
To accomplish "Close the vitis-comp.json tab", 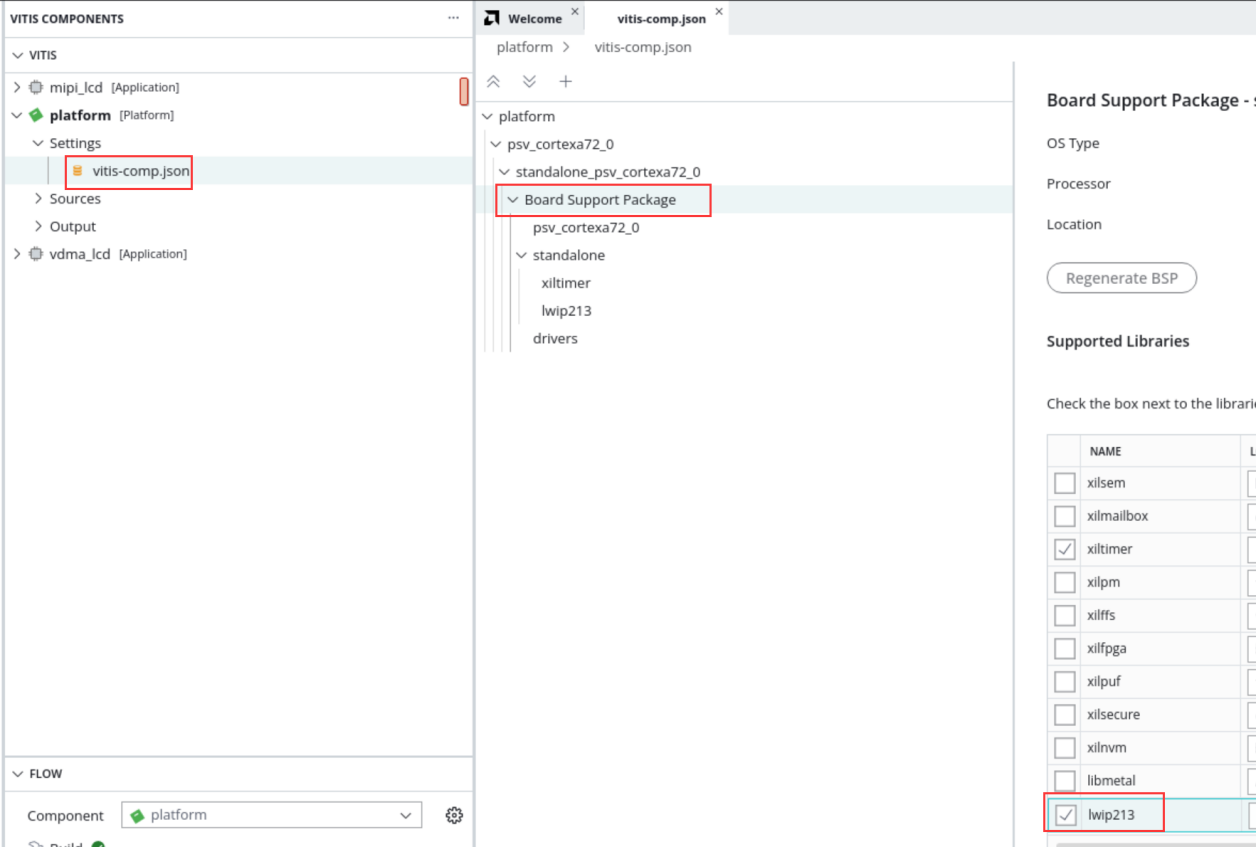I will [x=719, y=12].
